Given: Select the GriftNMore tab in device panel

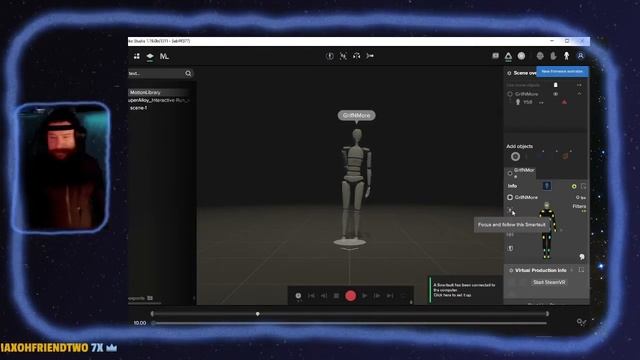Looking at the screenshot, I should click(x=521, y=173).
